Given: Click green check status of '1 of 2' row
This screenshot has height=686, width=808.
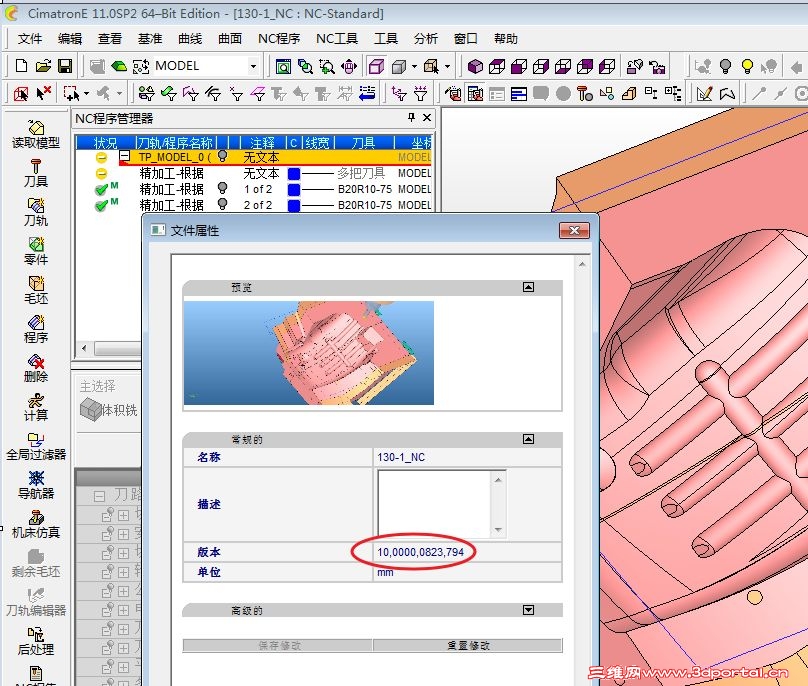Looking at the screenshot, I should pos(102,189).
